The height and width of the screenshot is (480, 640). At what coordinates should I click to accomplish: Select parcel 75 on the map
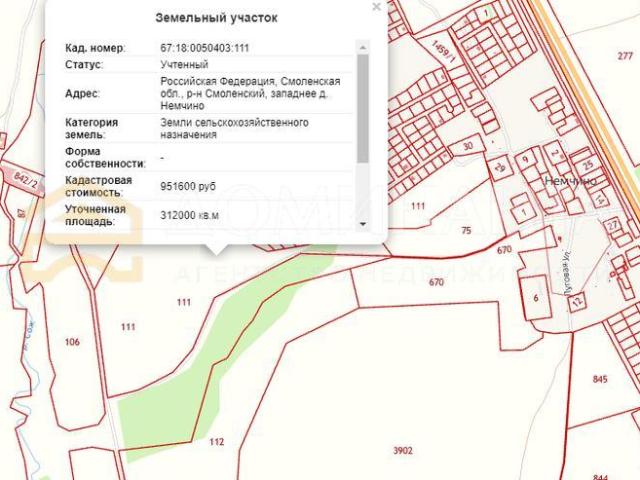(x=466, y=231)
